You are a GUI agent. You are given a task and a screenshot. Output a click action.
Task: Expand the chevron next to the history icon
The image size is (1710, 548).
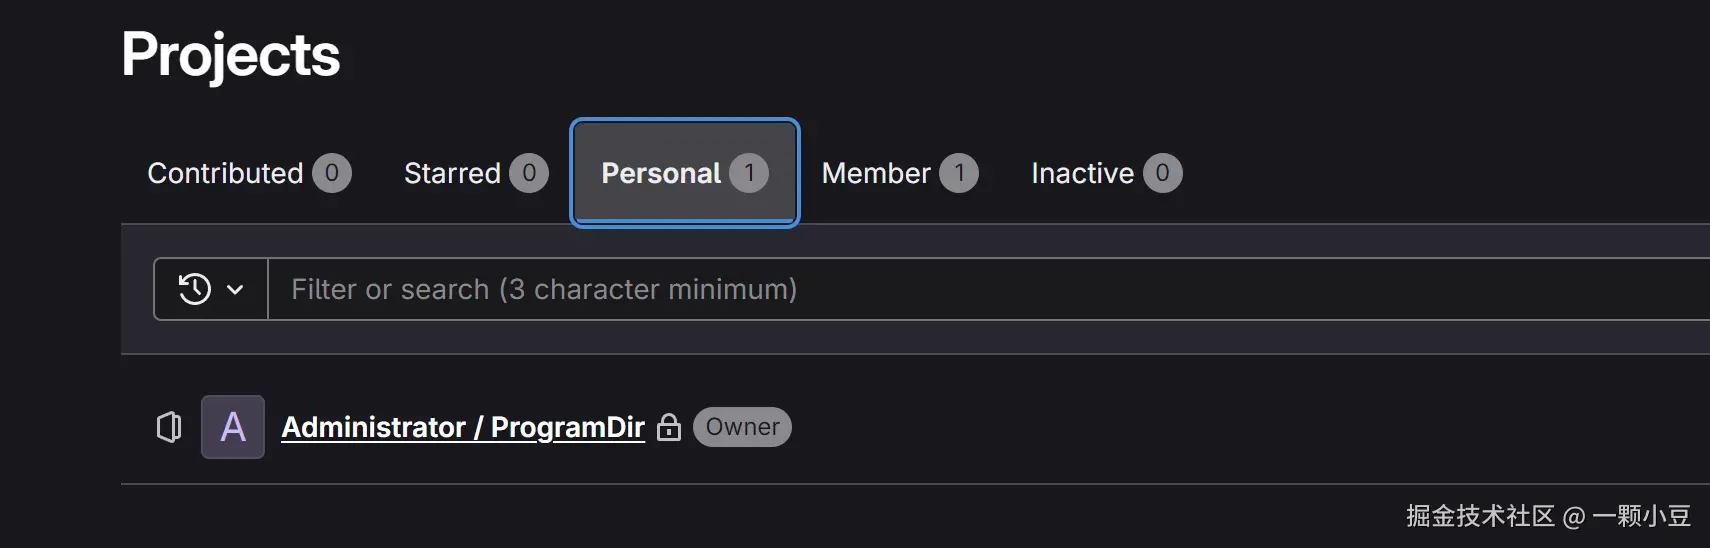235,290
